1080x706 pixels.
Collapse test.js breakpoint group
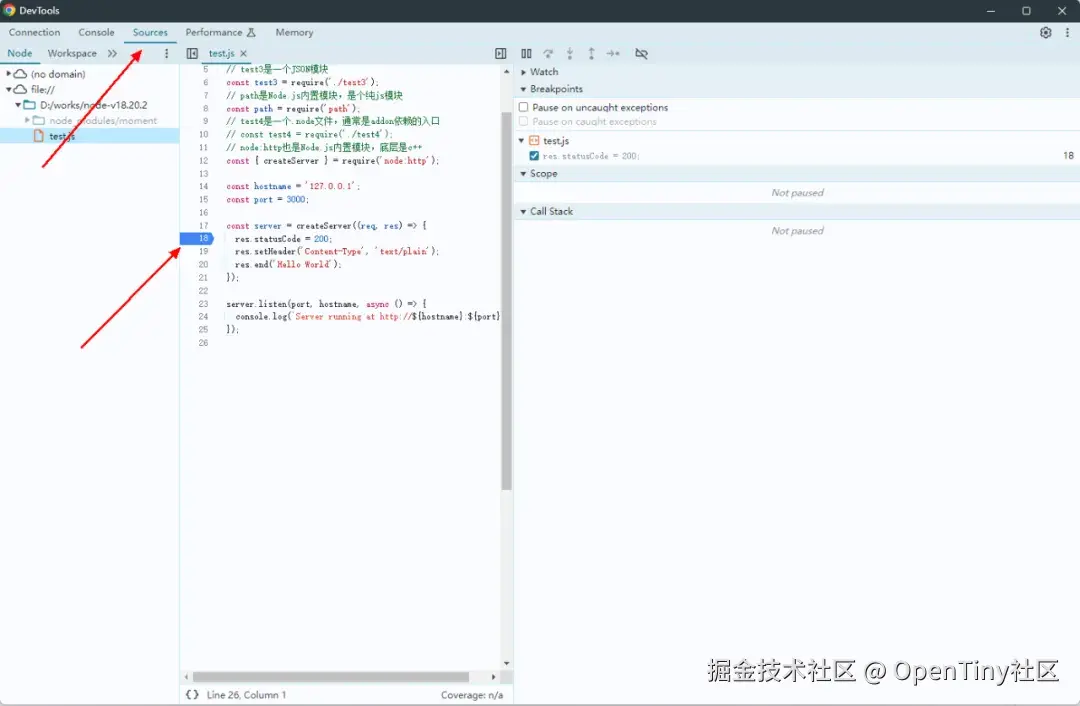pyautogui.click(x=521, y=141)
